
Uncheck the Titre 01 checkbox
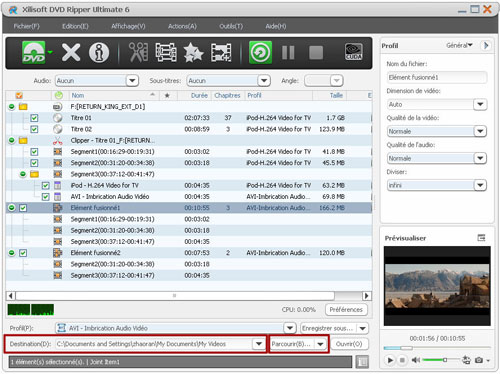click(34, 118)
